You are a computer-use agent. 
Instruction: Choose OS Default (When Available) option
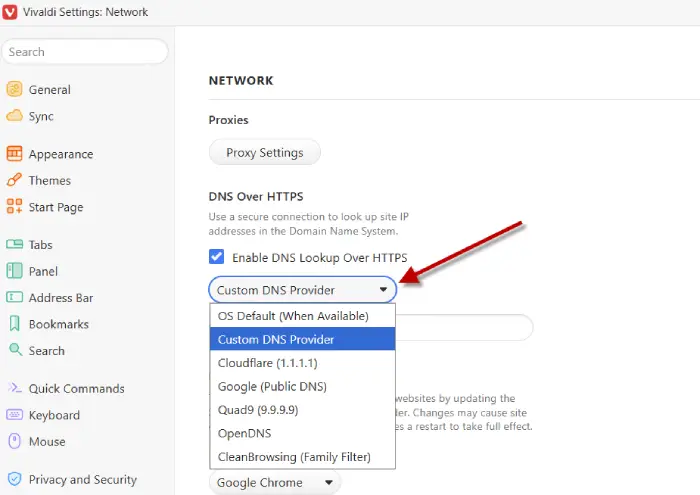[303, 316]
